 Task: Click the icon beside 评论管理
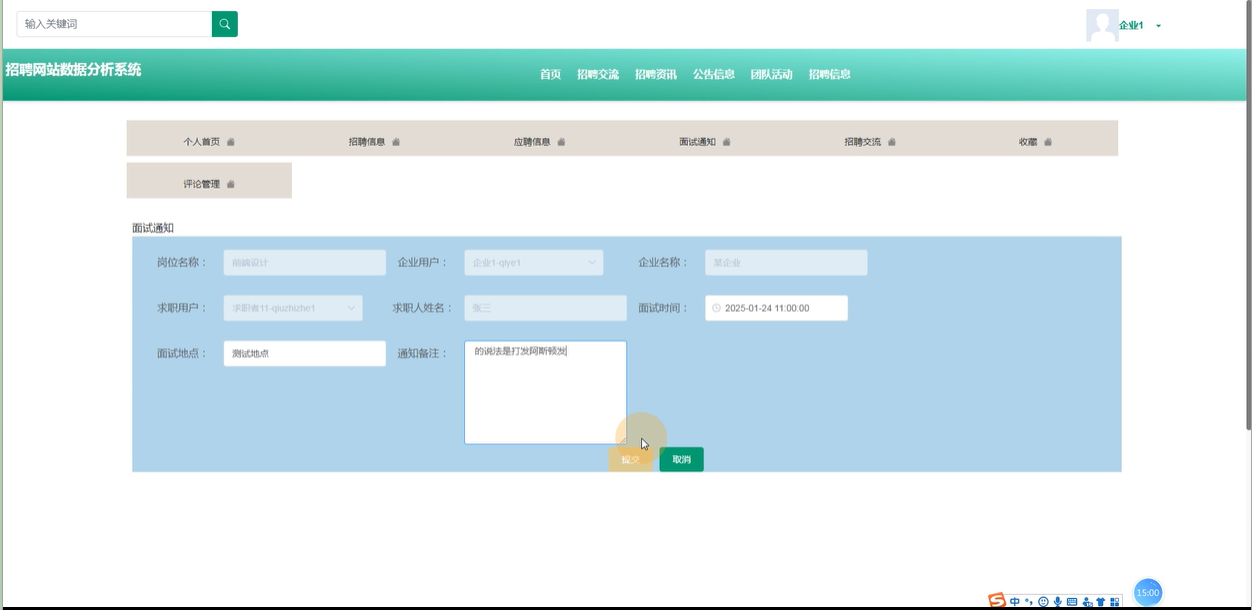pyautogui.click(x=231, y=184)
